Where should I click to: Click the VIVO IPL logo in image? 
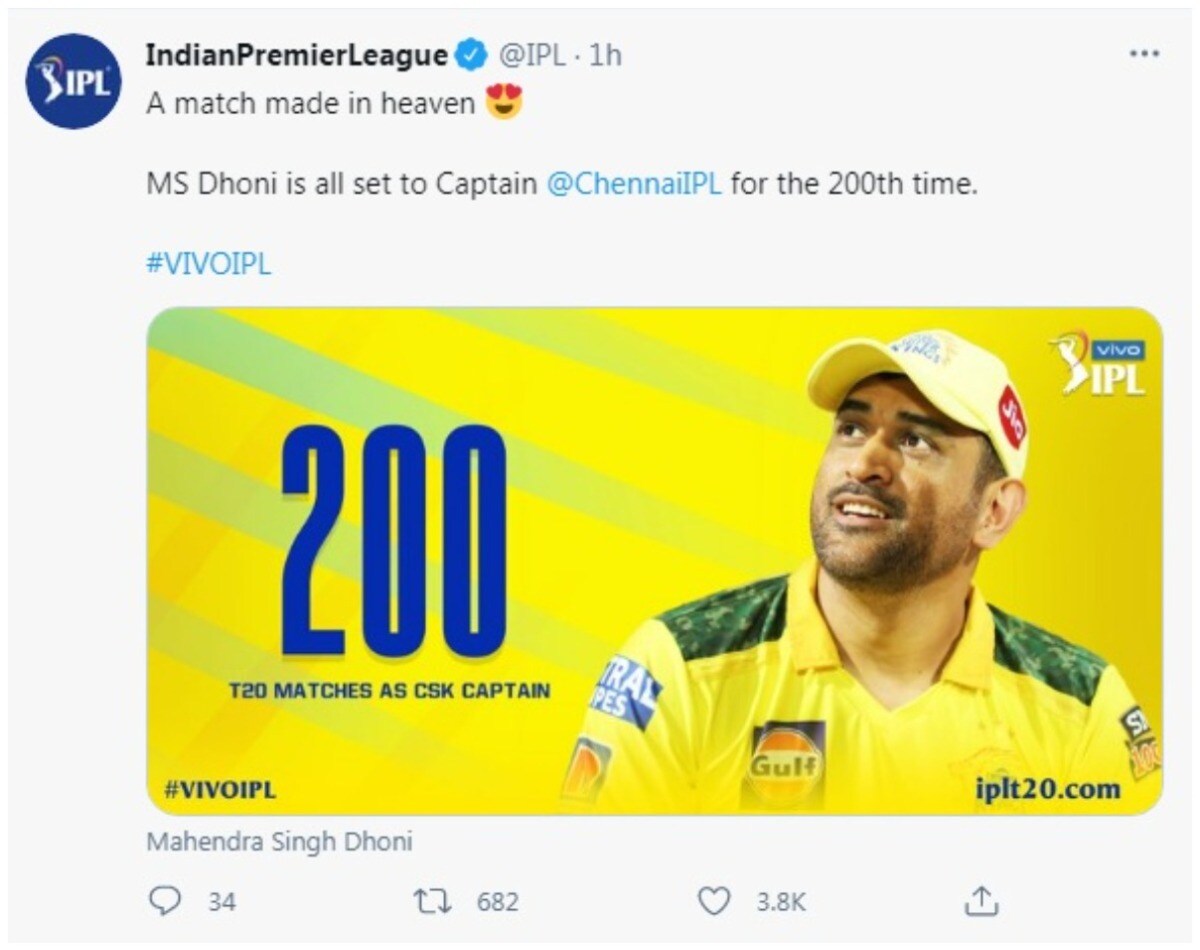point(1100,365)
